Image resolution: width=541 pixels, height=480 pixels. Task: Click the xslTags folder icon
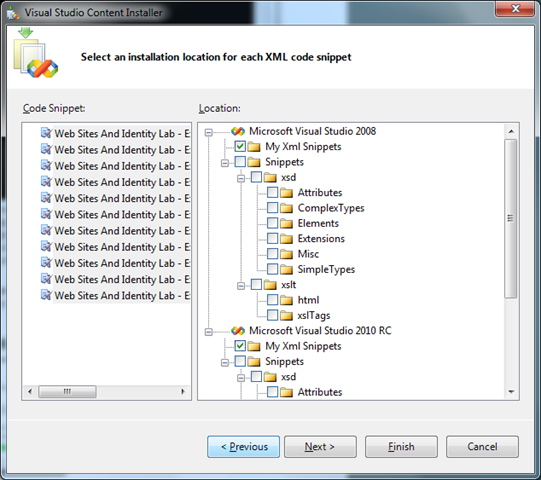[286, 315]
